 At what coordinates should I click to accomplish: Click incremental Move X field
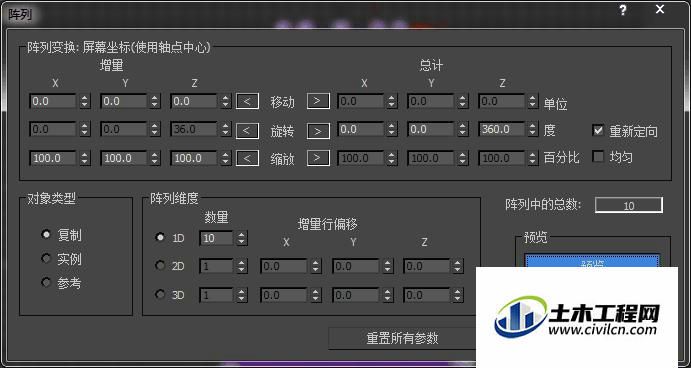pos(53,101)
